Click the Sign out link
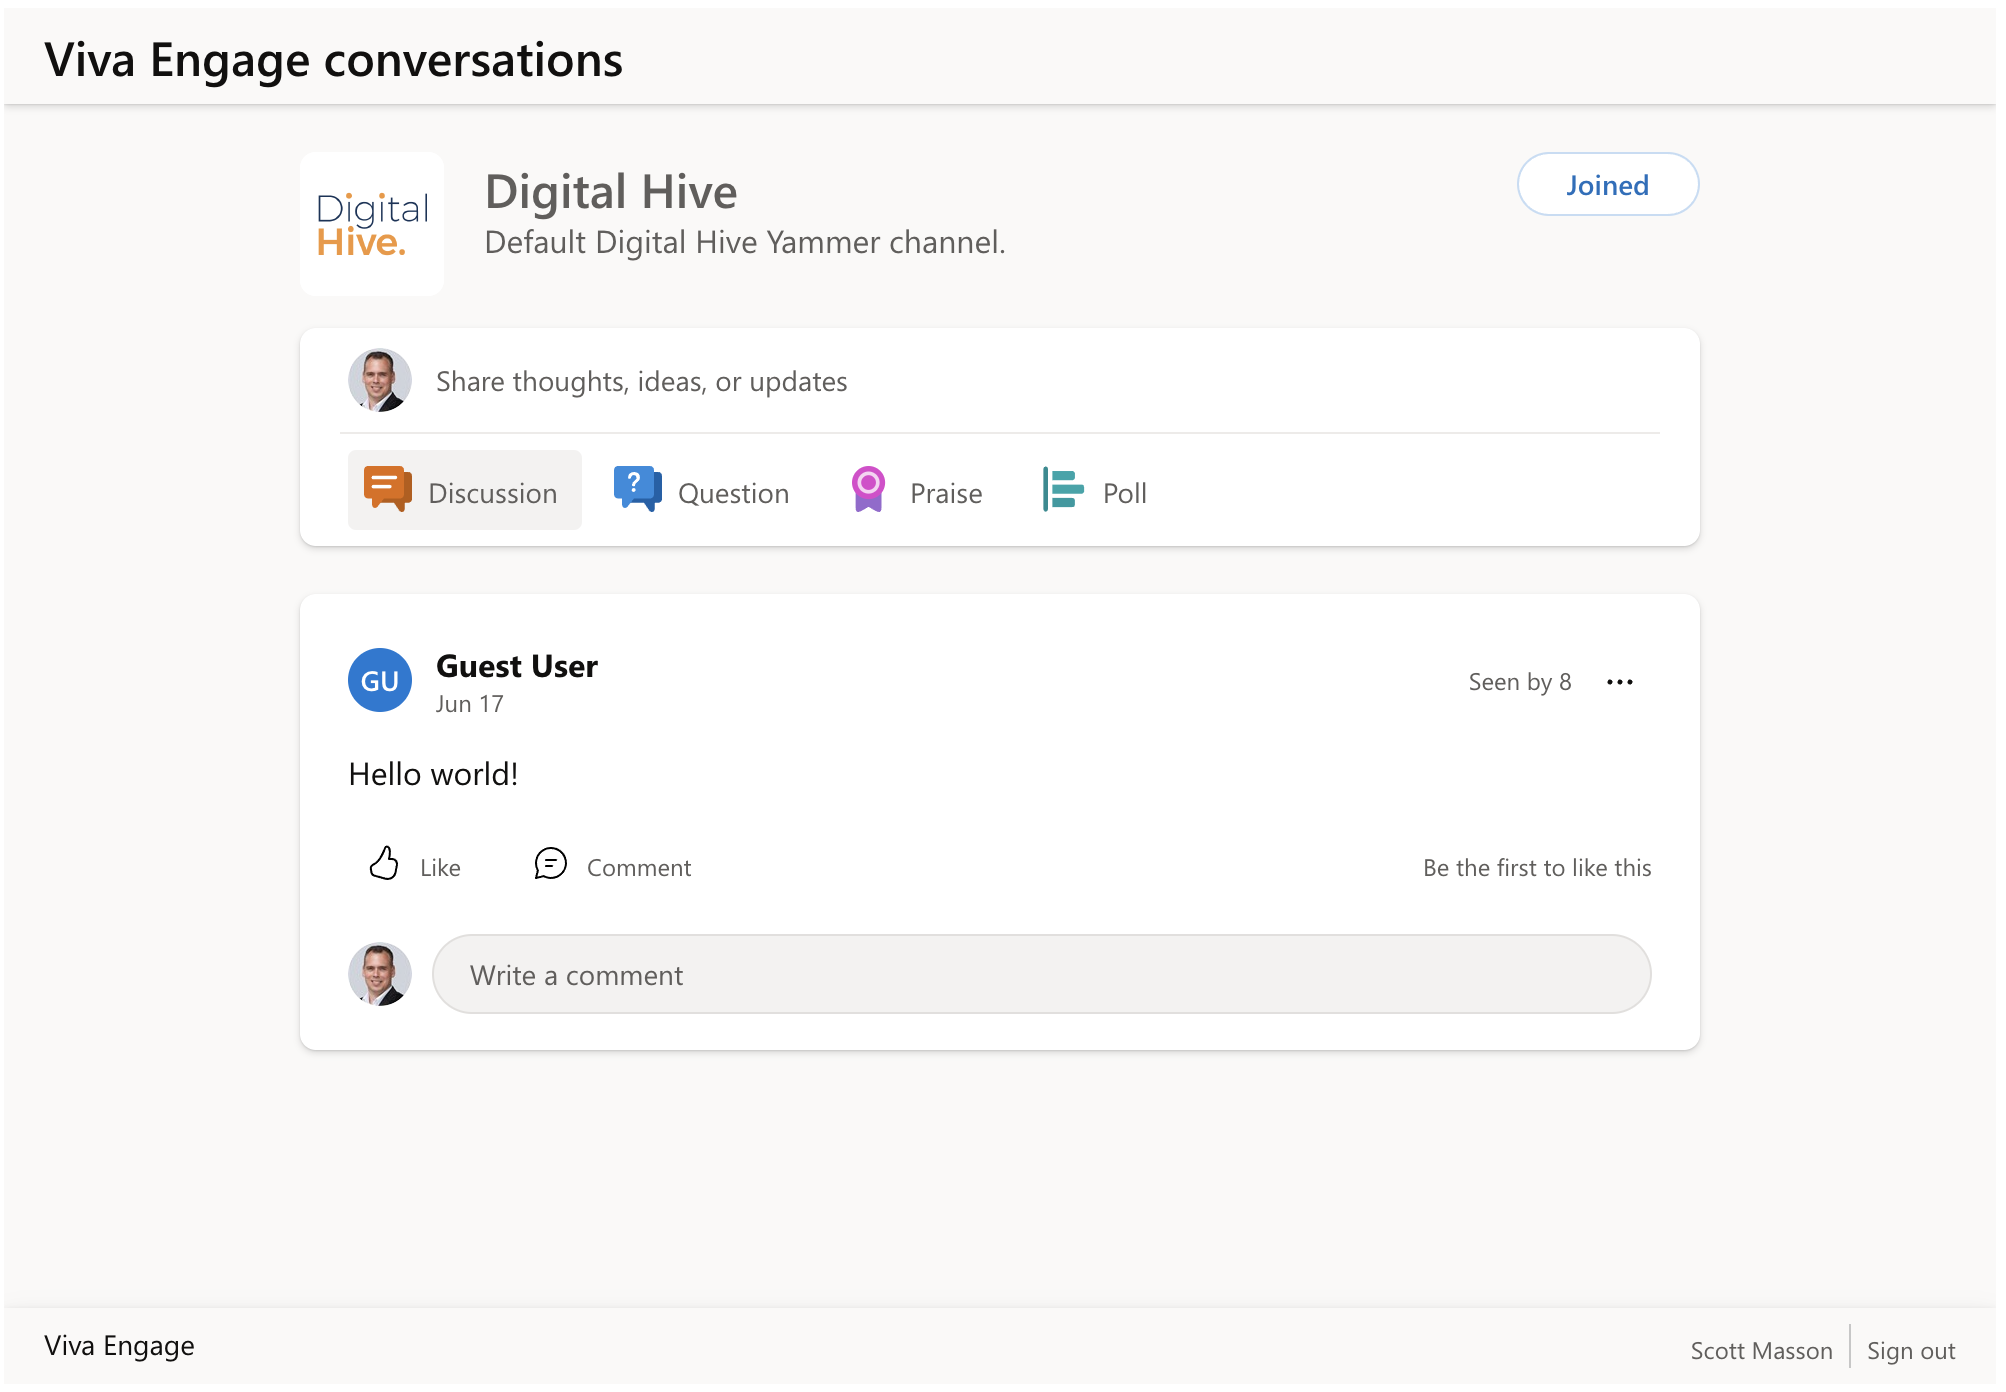This screenshot has width=2006, height=1392. tap(1910, 1351)
